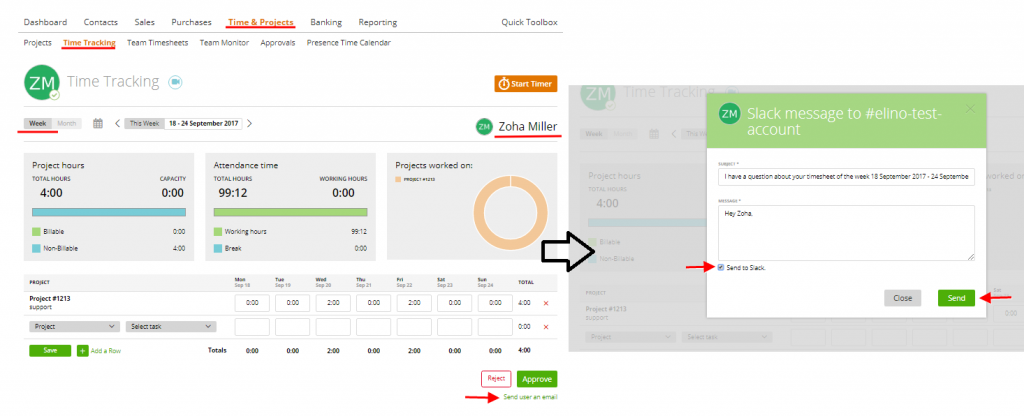Click the Thu Sep 21 hours field for Project #1213
Screen dimensions: 1024x416
coord(374,303)
